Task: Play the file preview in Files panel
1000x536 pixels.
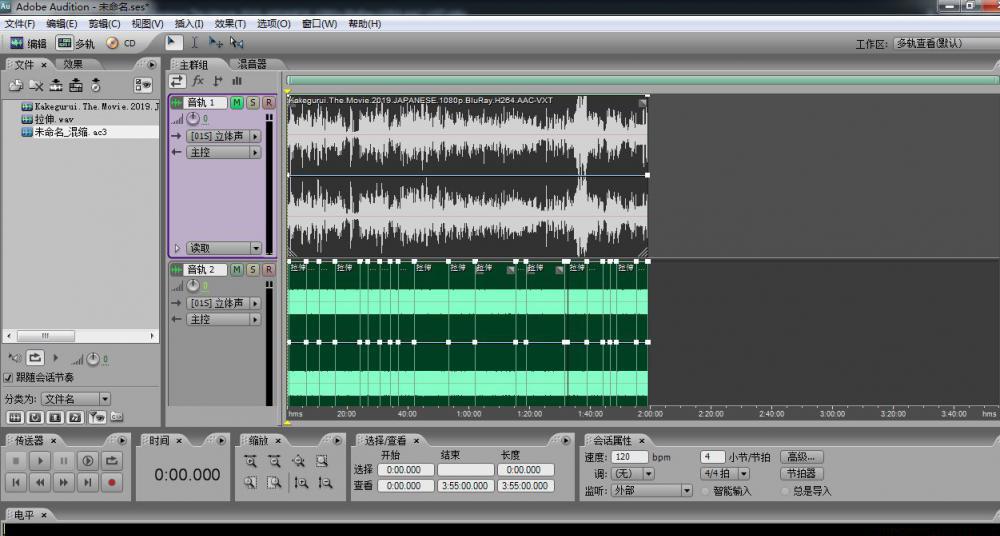Action: pos(55,359)
